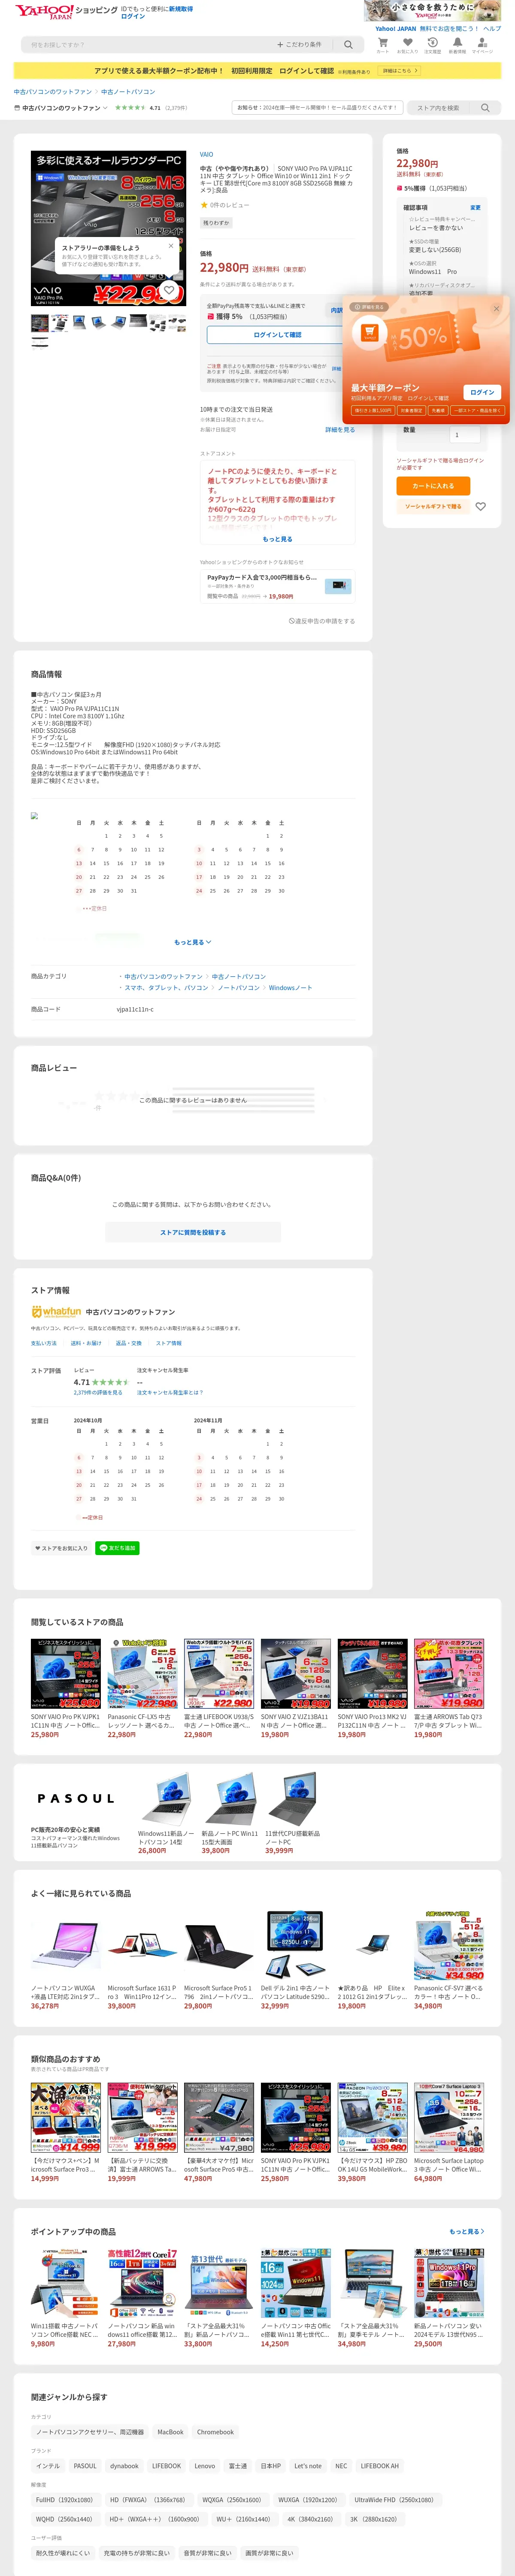Image resolution: width=515 pixels, height=2576 pixels.
Task: Open the 内訳 point breakdown
Action: (x=336, y=310)
